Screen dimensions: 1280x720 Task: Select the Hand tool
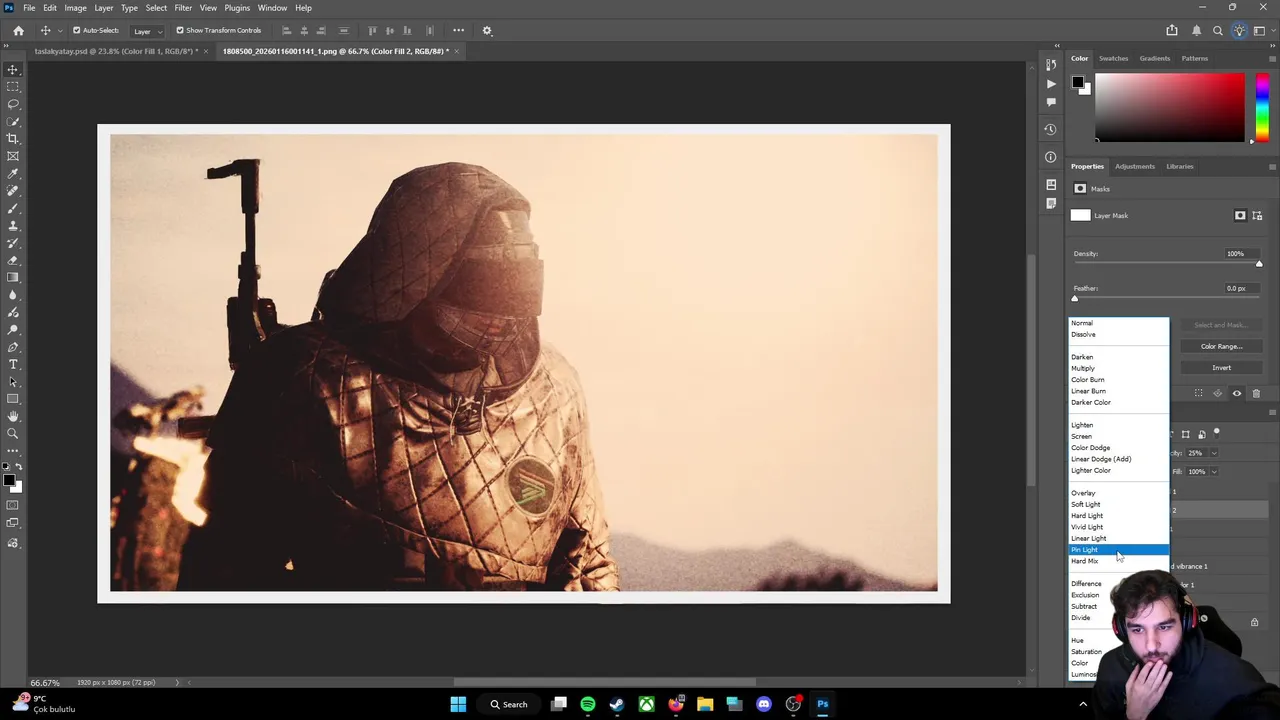pyautogui.click(x=13, y=416)
